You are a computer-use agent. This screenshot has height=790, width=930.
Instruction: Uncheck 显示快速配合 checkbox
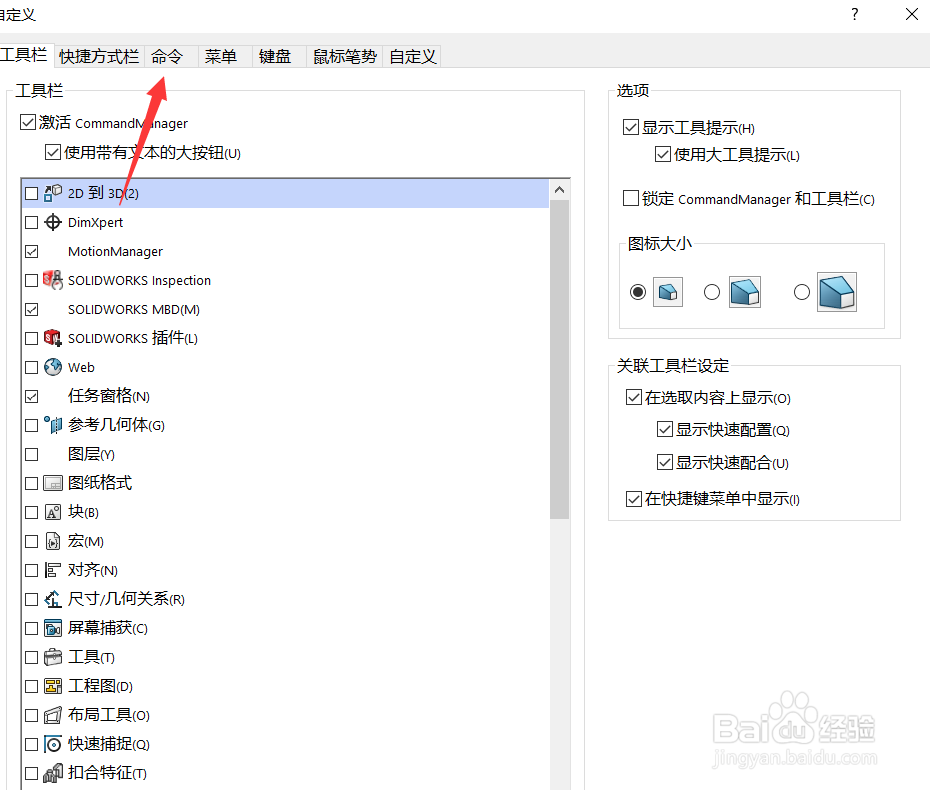tap(664, 462)
